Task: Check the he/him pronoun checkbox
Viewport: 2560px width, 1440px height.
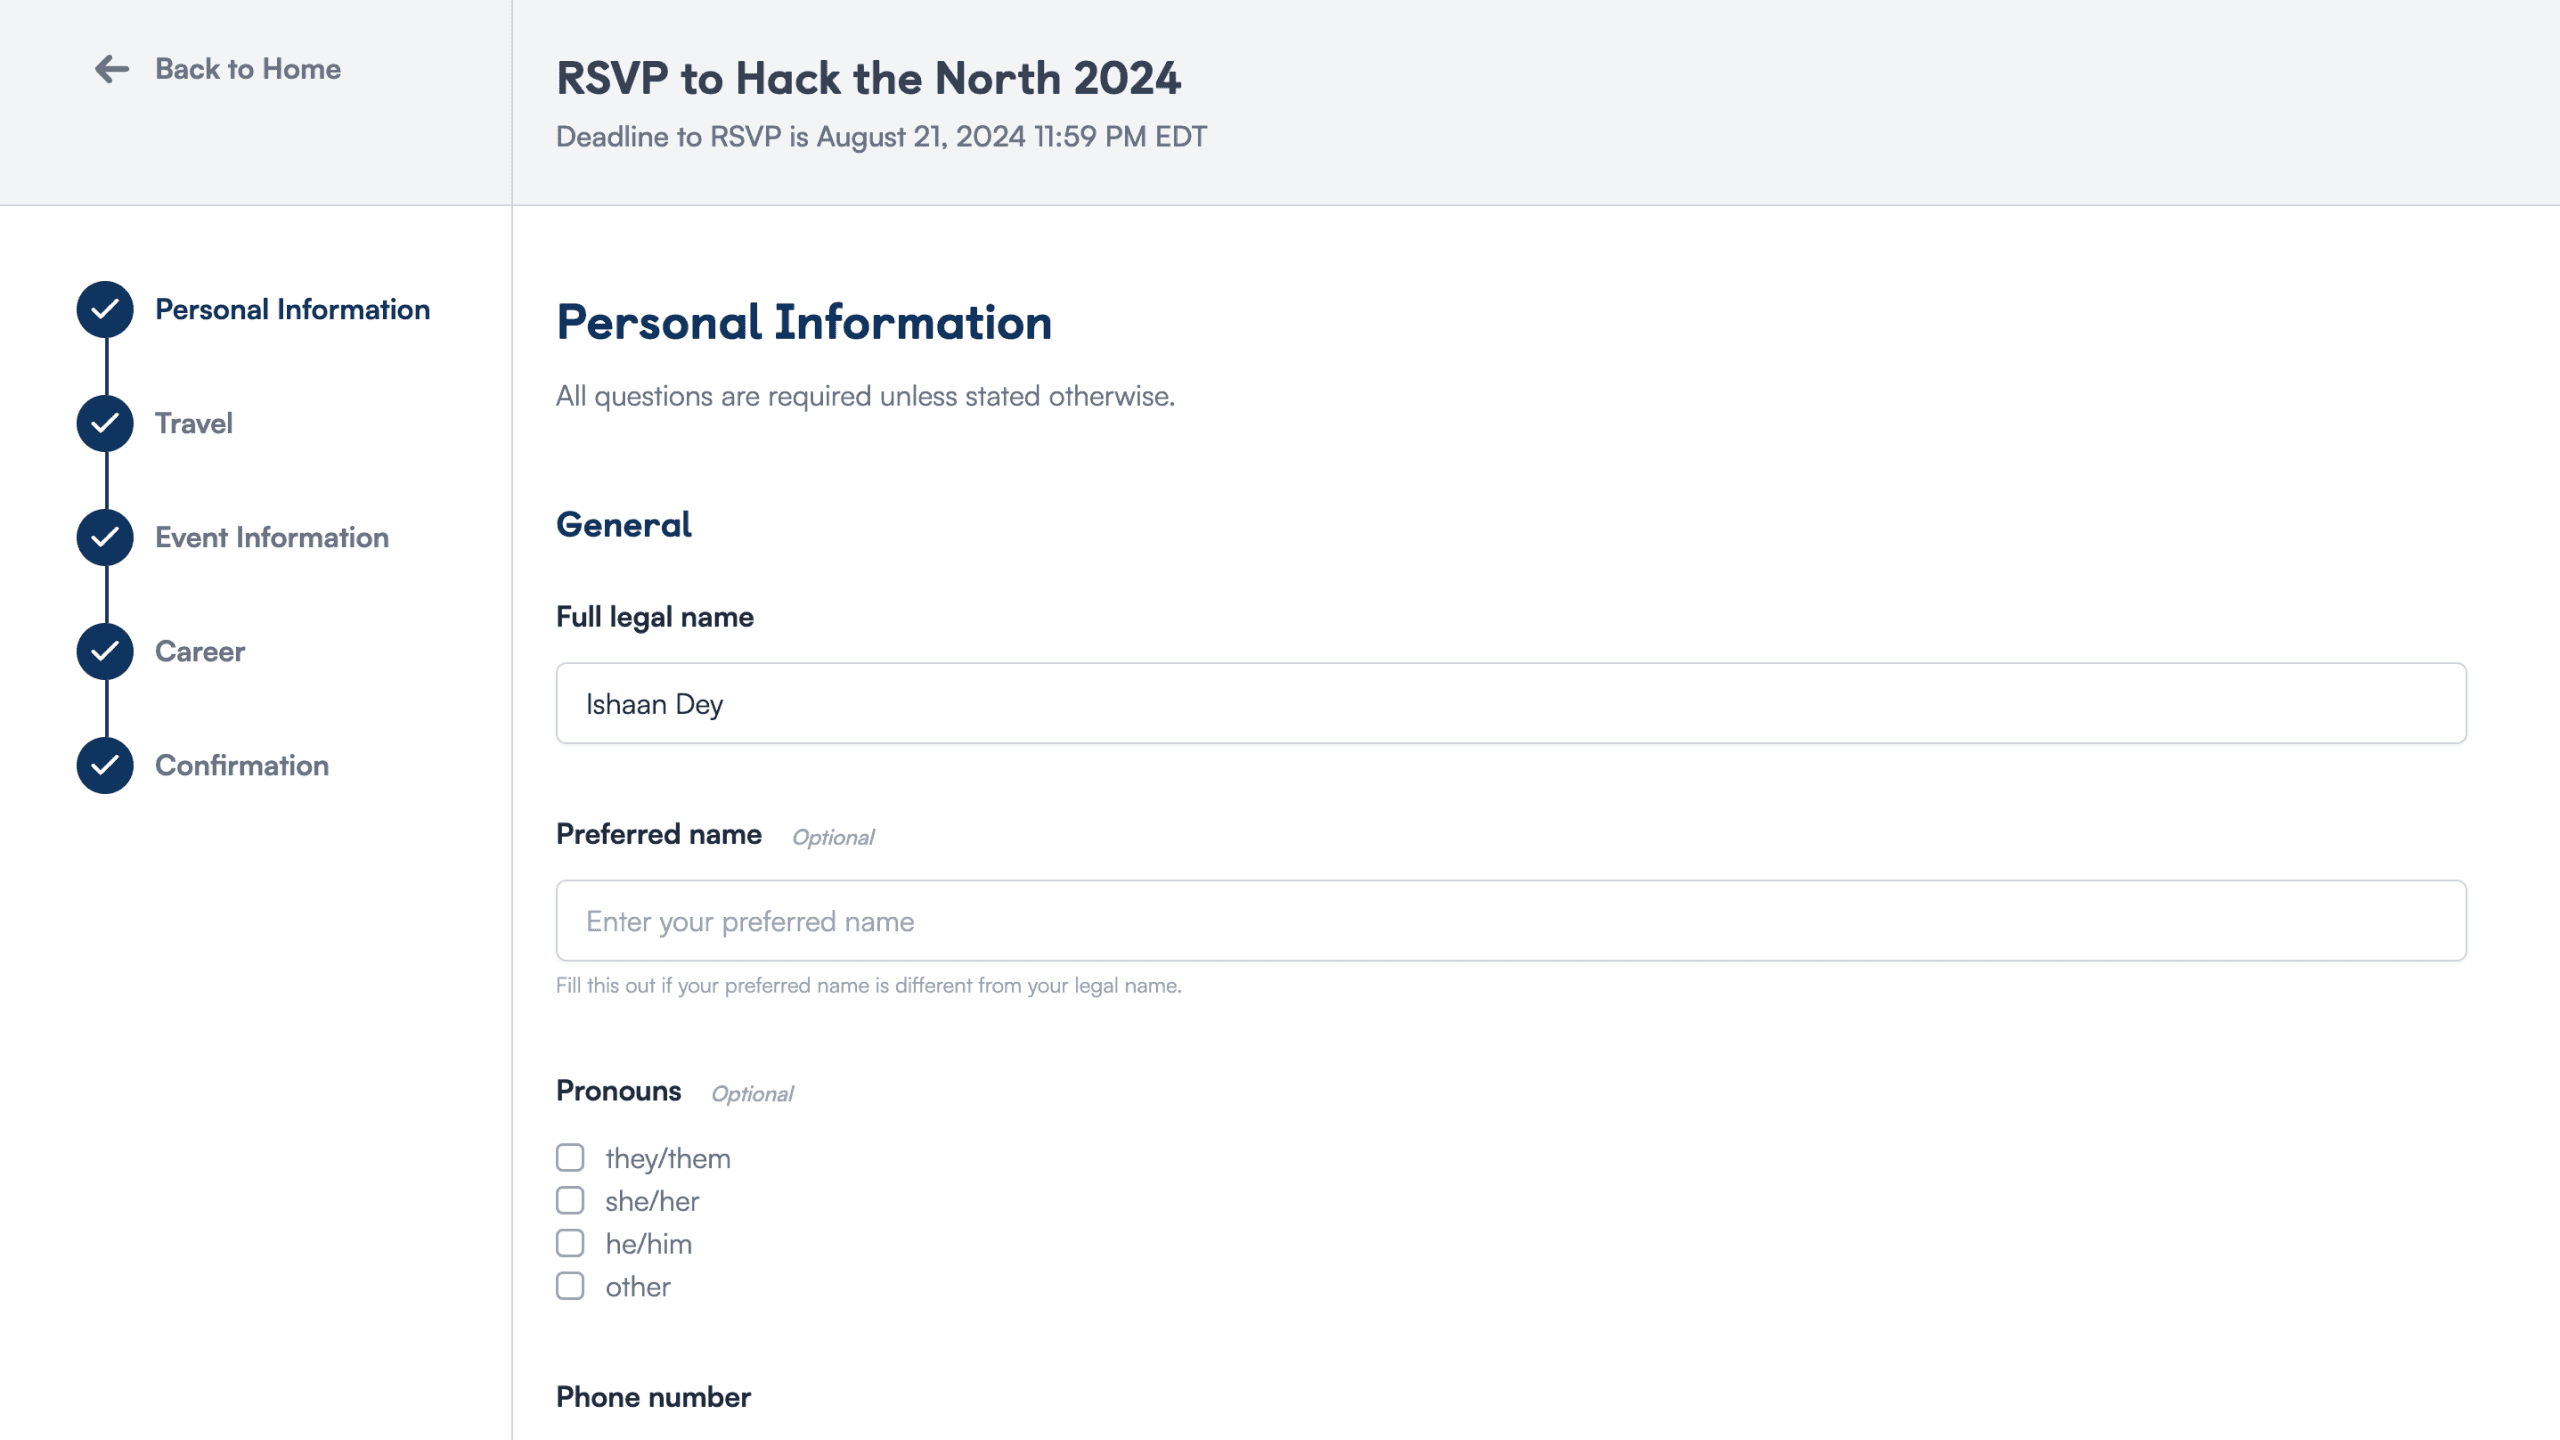Action: pyautogui.click(x=570, y=1243)
